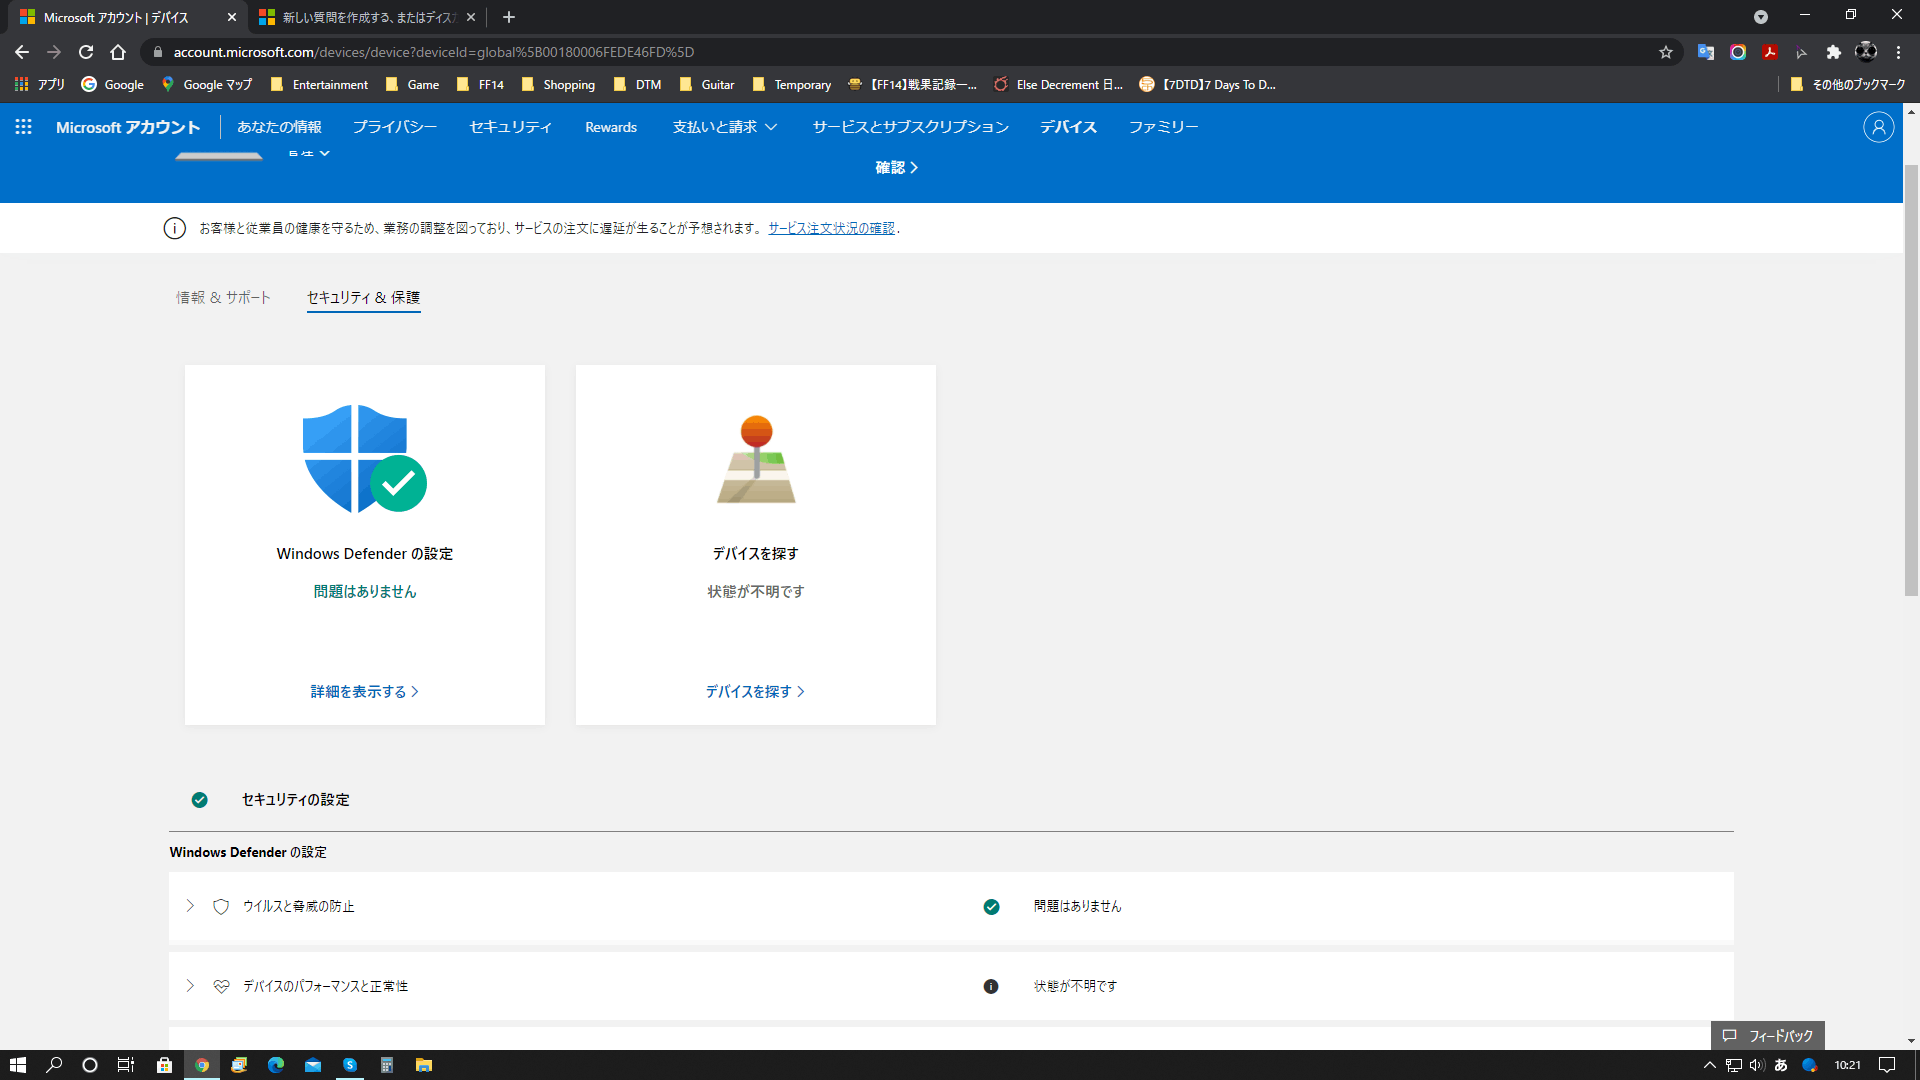This screenshot has width=1920, height=1080.
Task: Open the Windows notification center
Action: pos(1887,1065)
